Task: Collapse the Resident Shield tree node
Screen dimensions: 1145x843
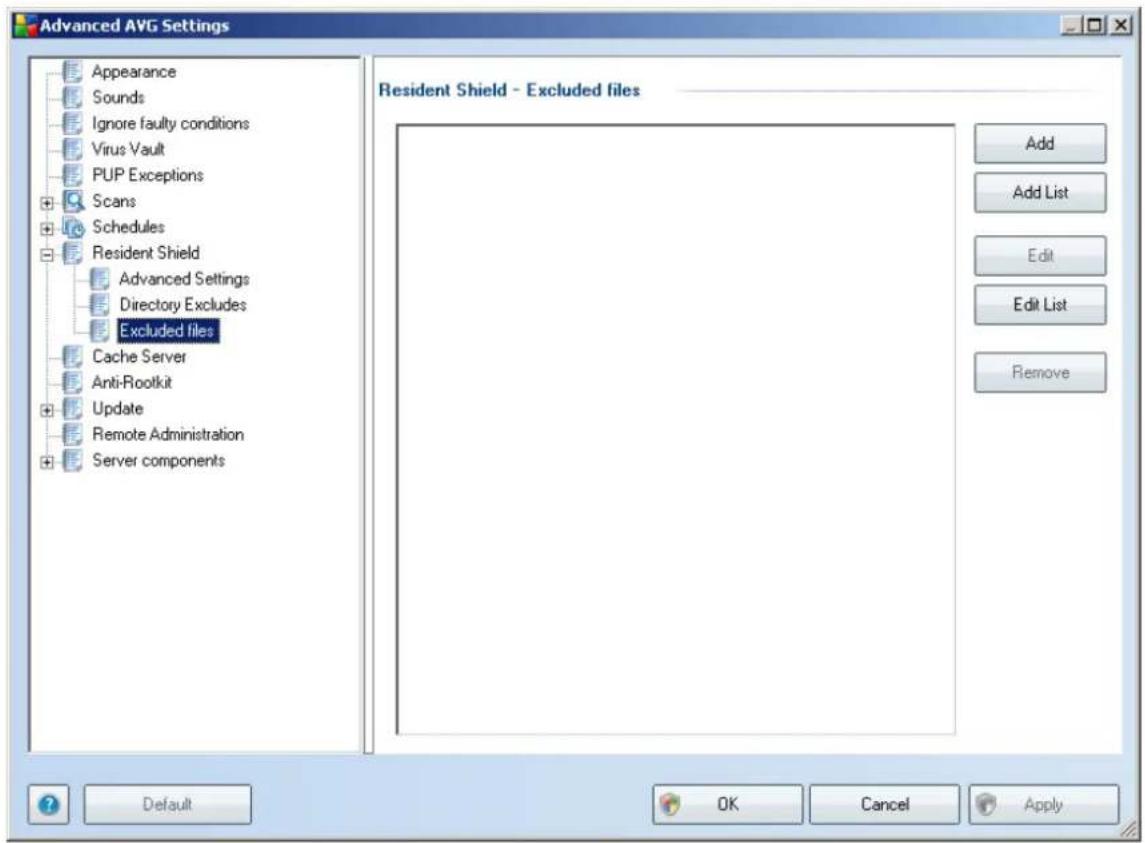Action: 47,254
